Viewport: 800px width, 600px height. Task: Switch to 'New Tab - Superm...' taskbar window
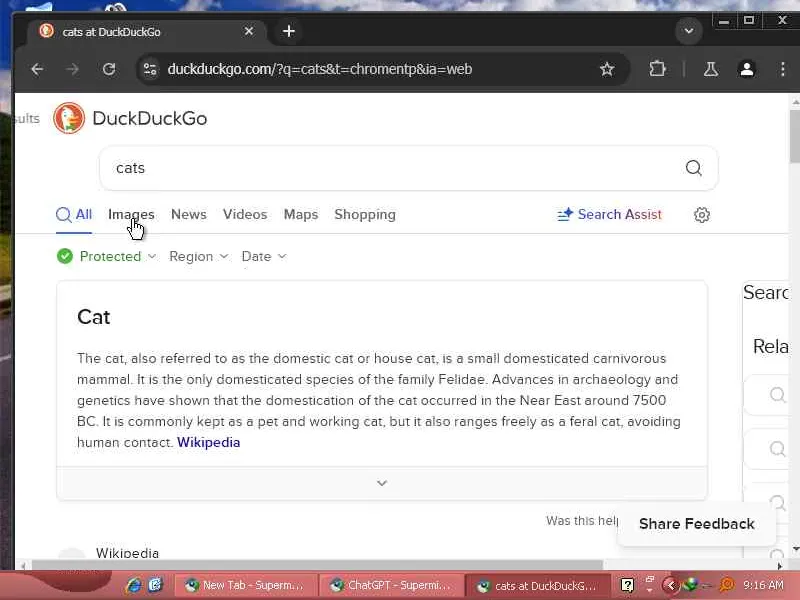(244, 585)
